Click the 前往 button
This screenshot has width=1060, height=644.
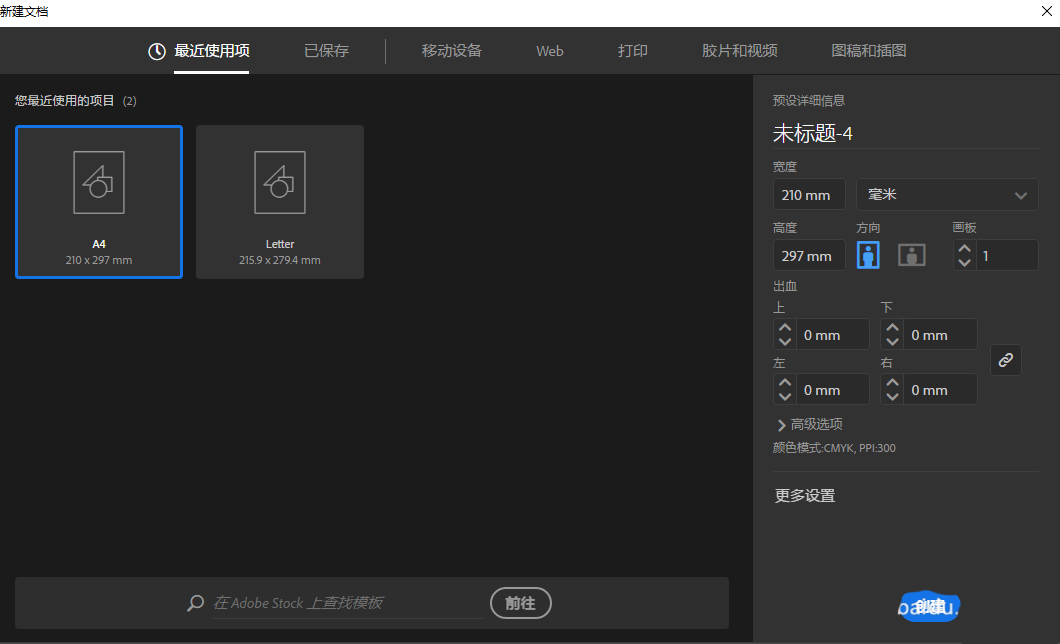click(x=521, y=603)
